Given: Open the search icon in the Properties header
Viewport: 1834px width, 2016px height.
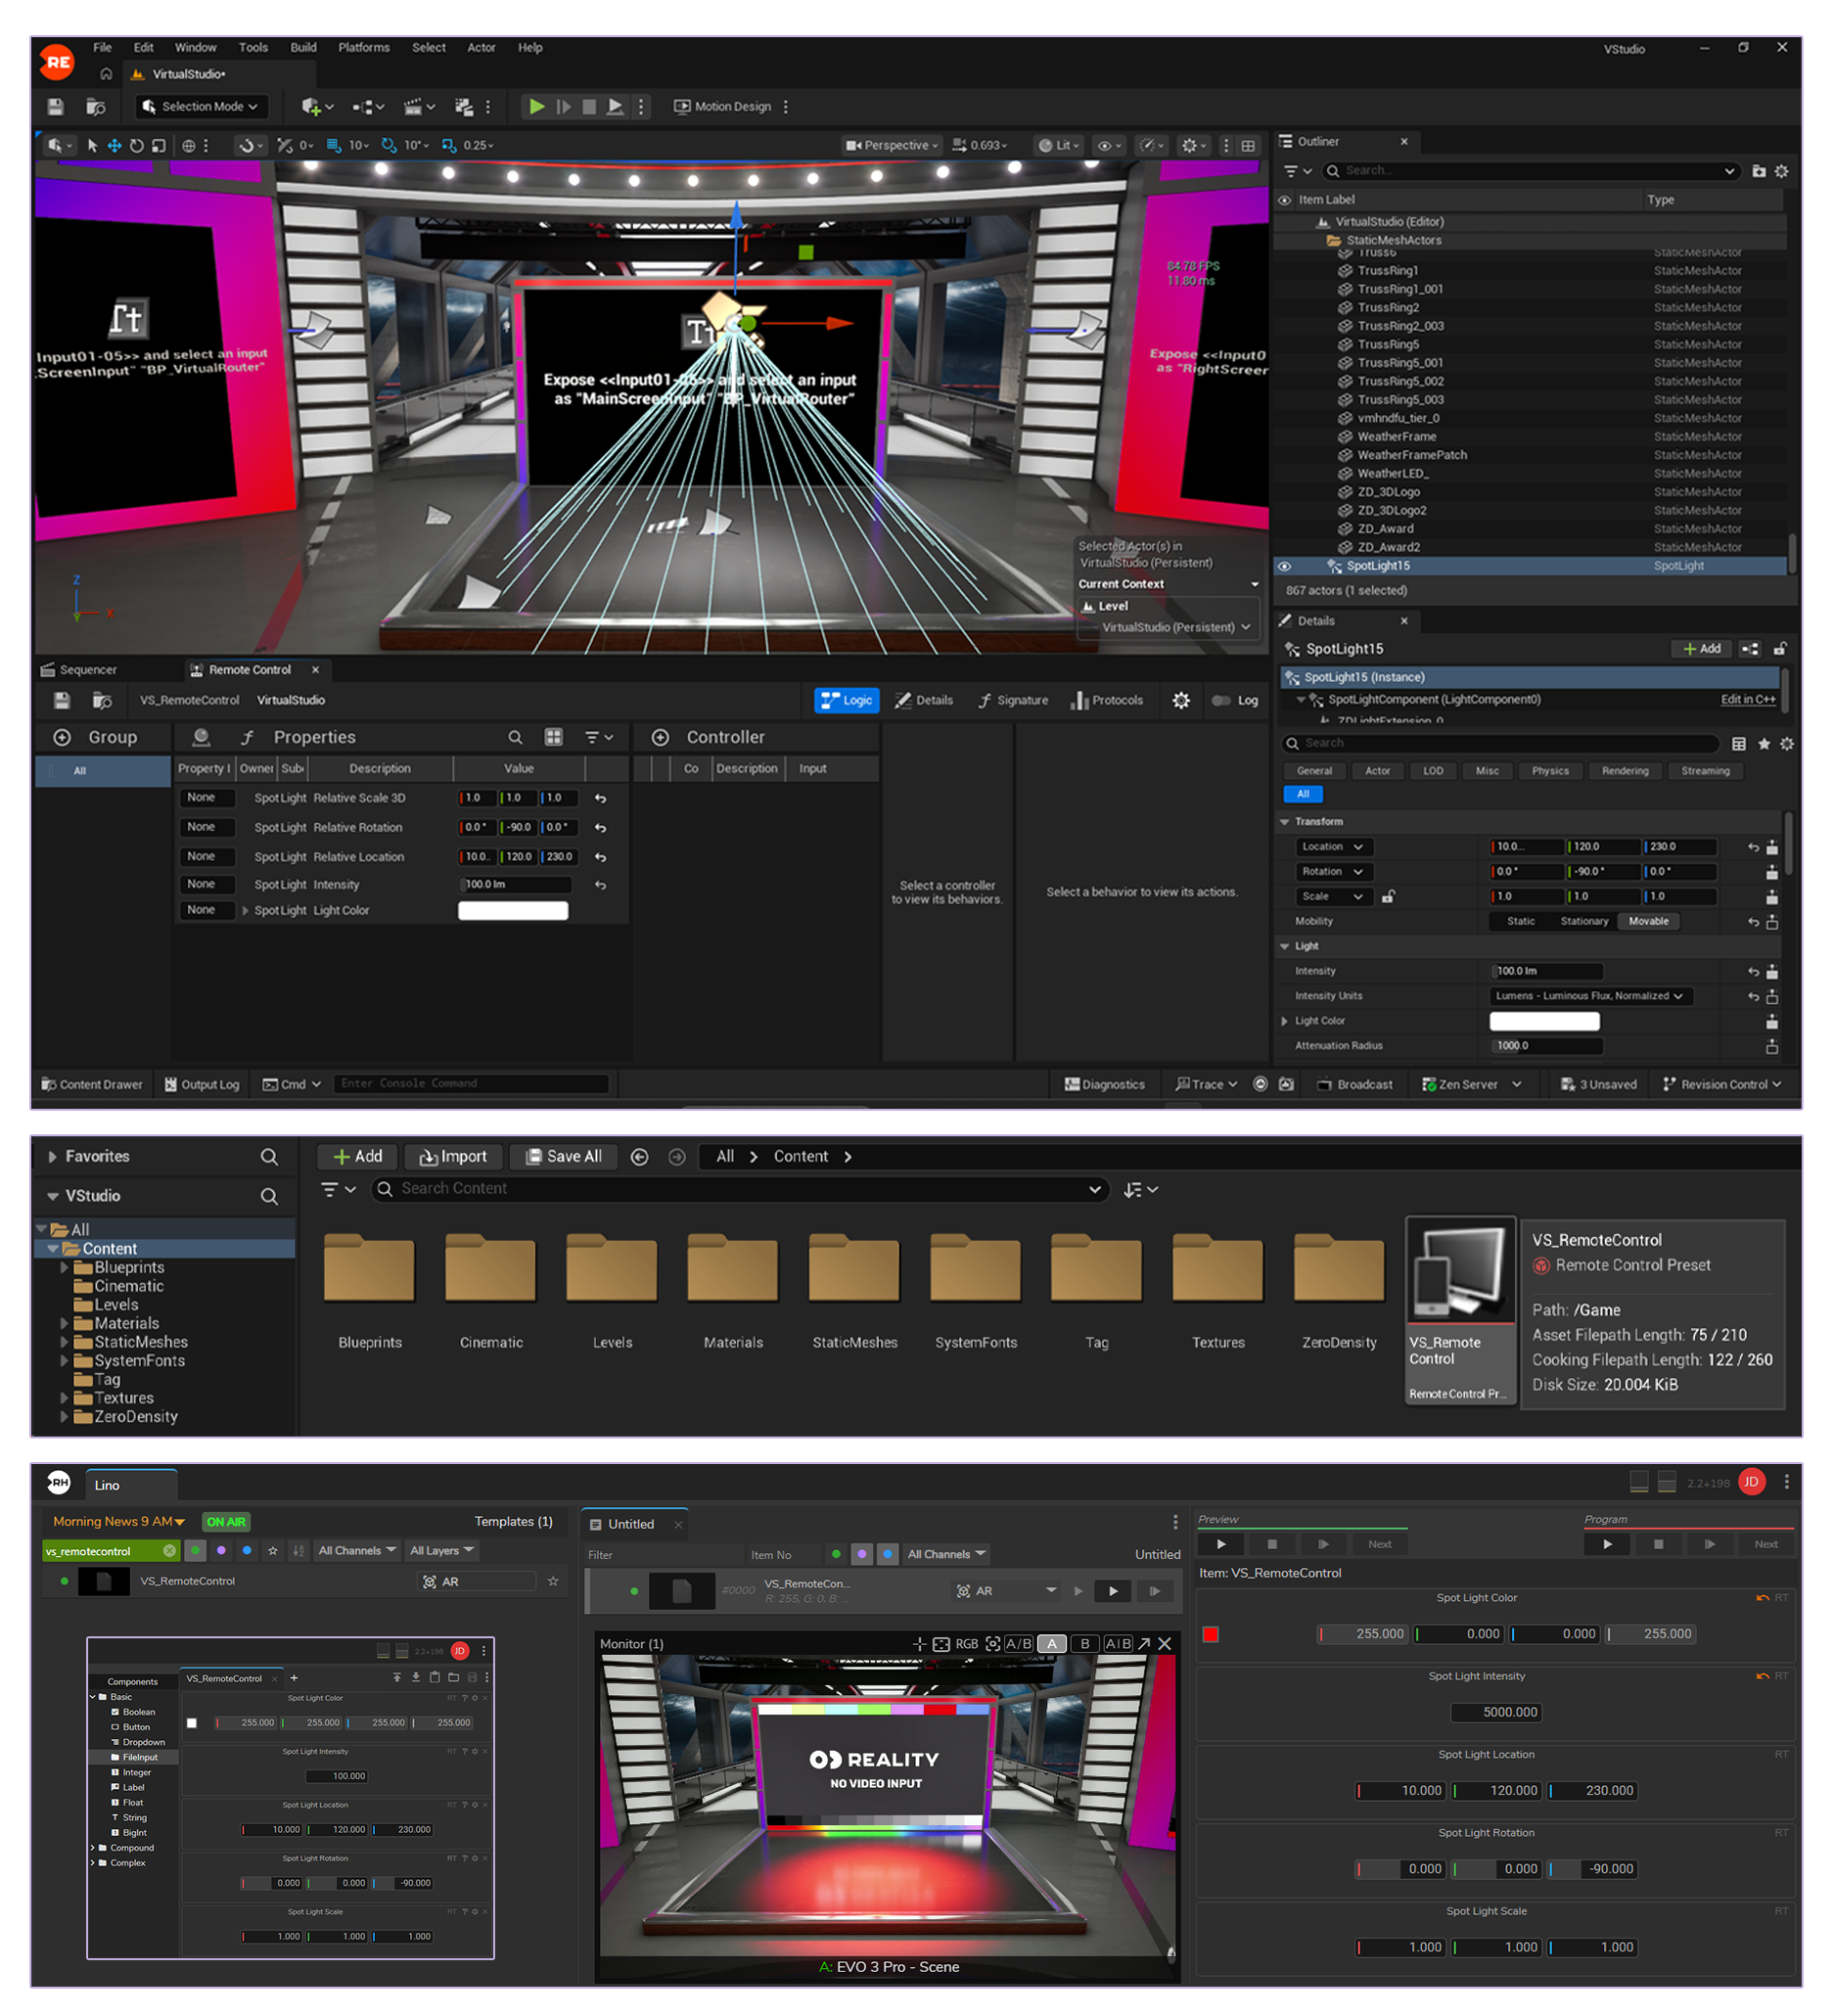Looking at the screenshot, I should pyautogui.click(x=515, y=737).
